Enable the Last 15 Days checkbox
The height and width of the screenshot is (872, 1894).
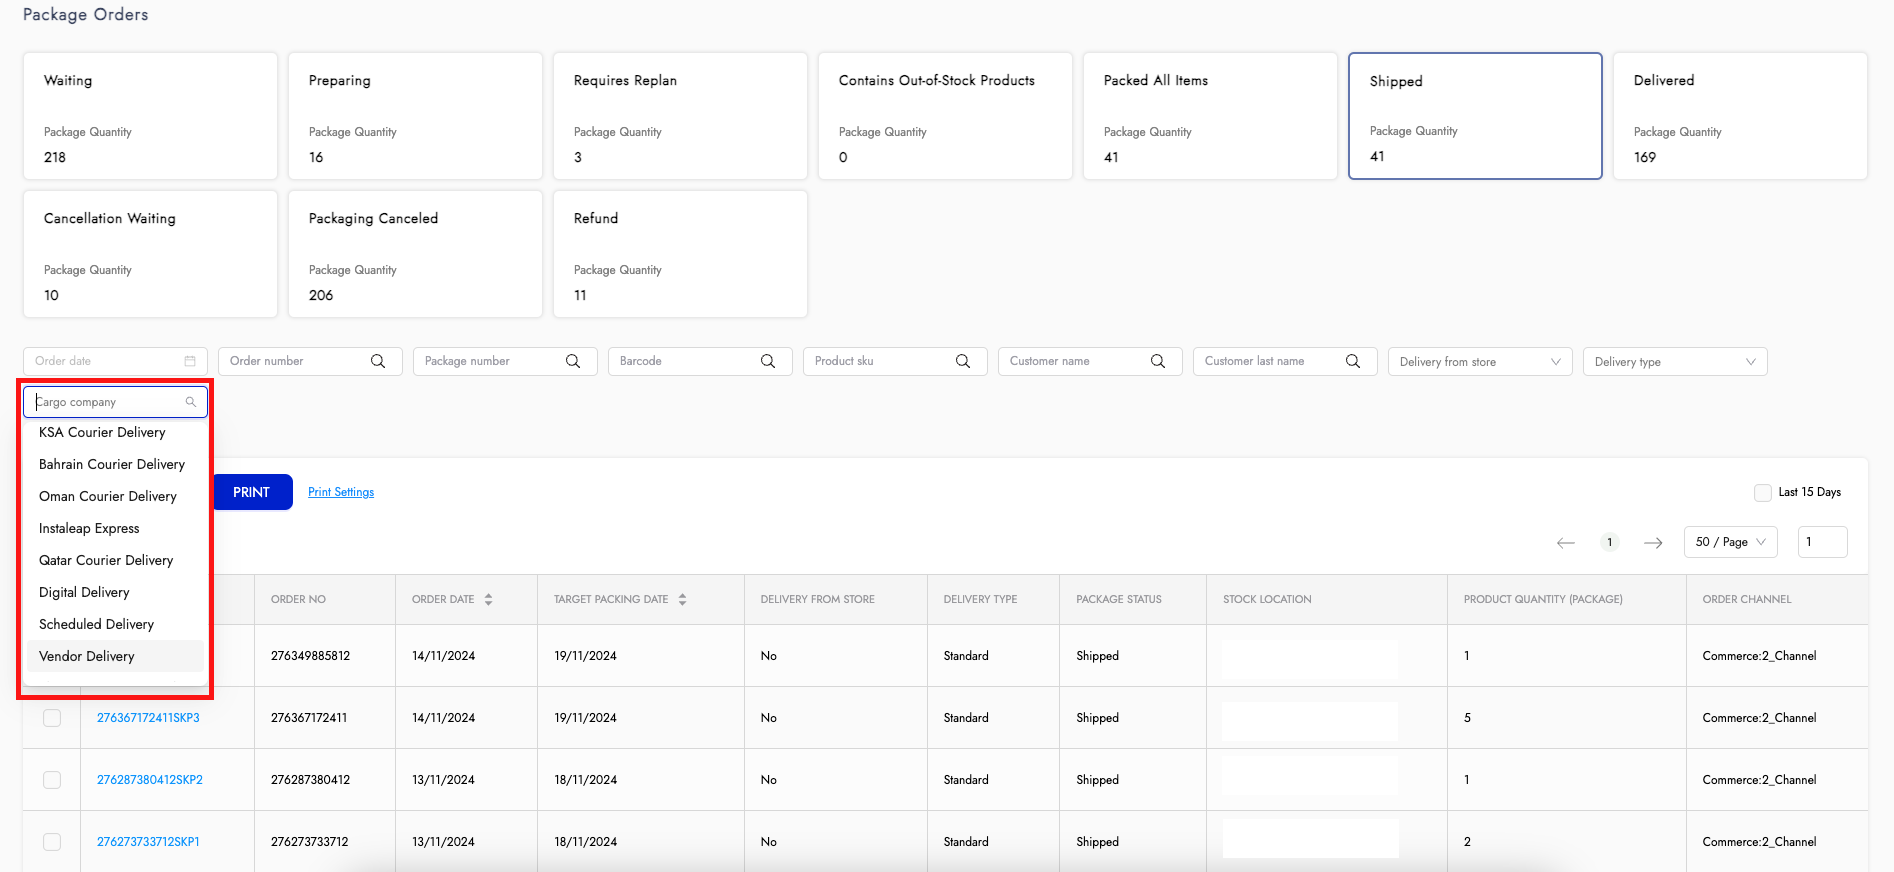click(1762, 492)
